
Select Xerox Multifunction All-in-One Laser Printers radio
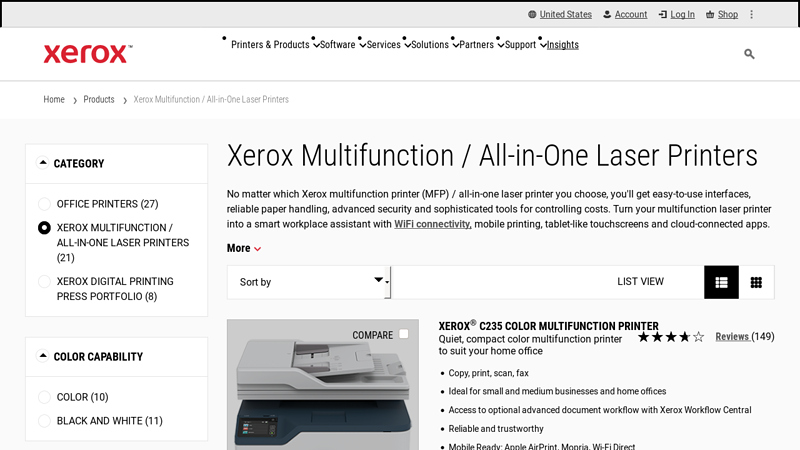click(44, 228)
